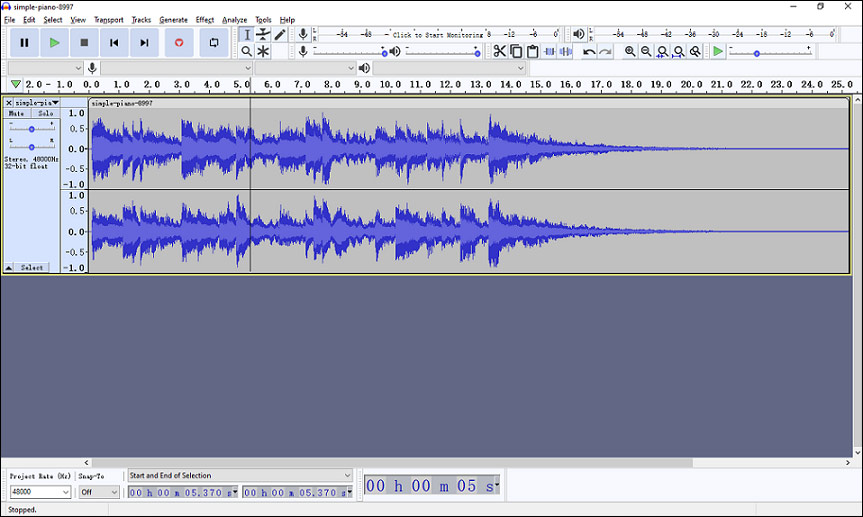Screen dimensions: 863x517
Task: Click the 10.0 mark on timeline ruler
Action: click(390, 84)
